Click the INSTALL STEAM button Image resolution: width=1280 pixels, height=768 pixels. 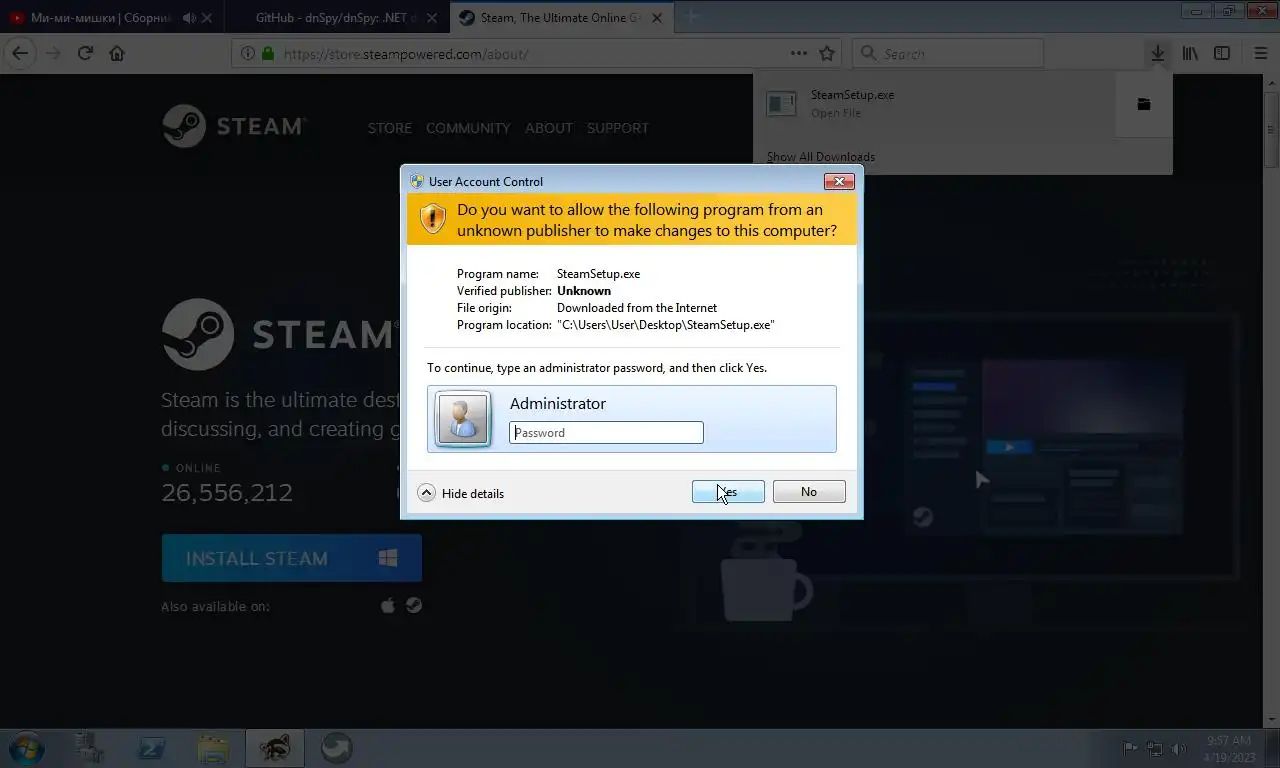[292, 558]
